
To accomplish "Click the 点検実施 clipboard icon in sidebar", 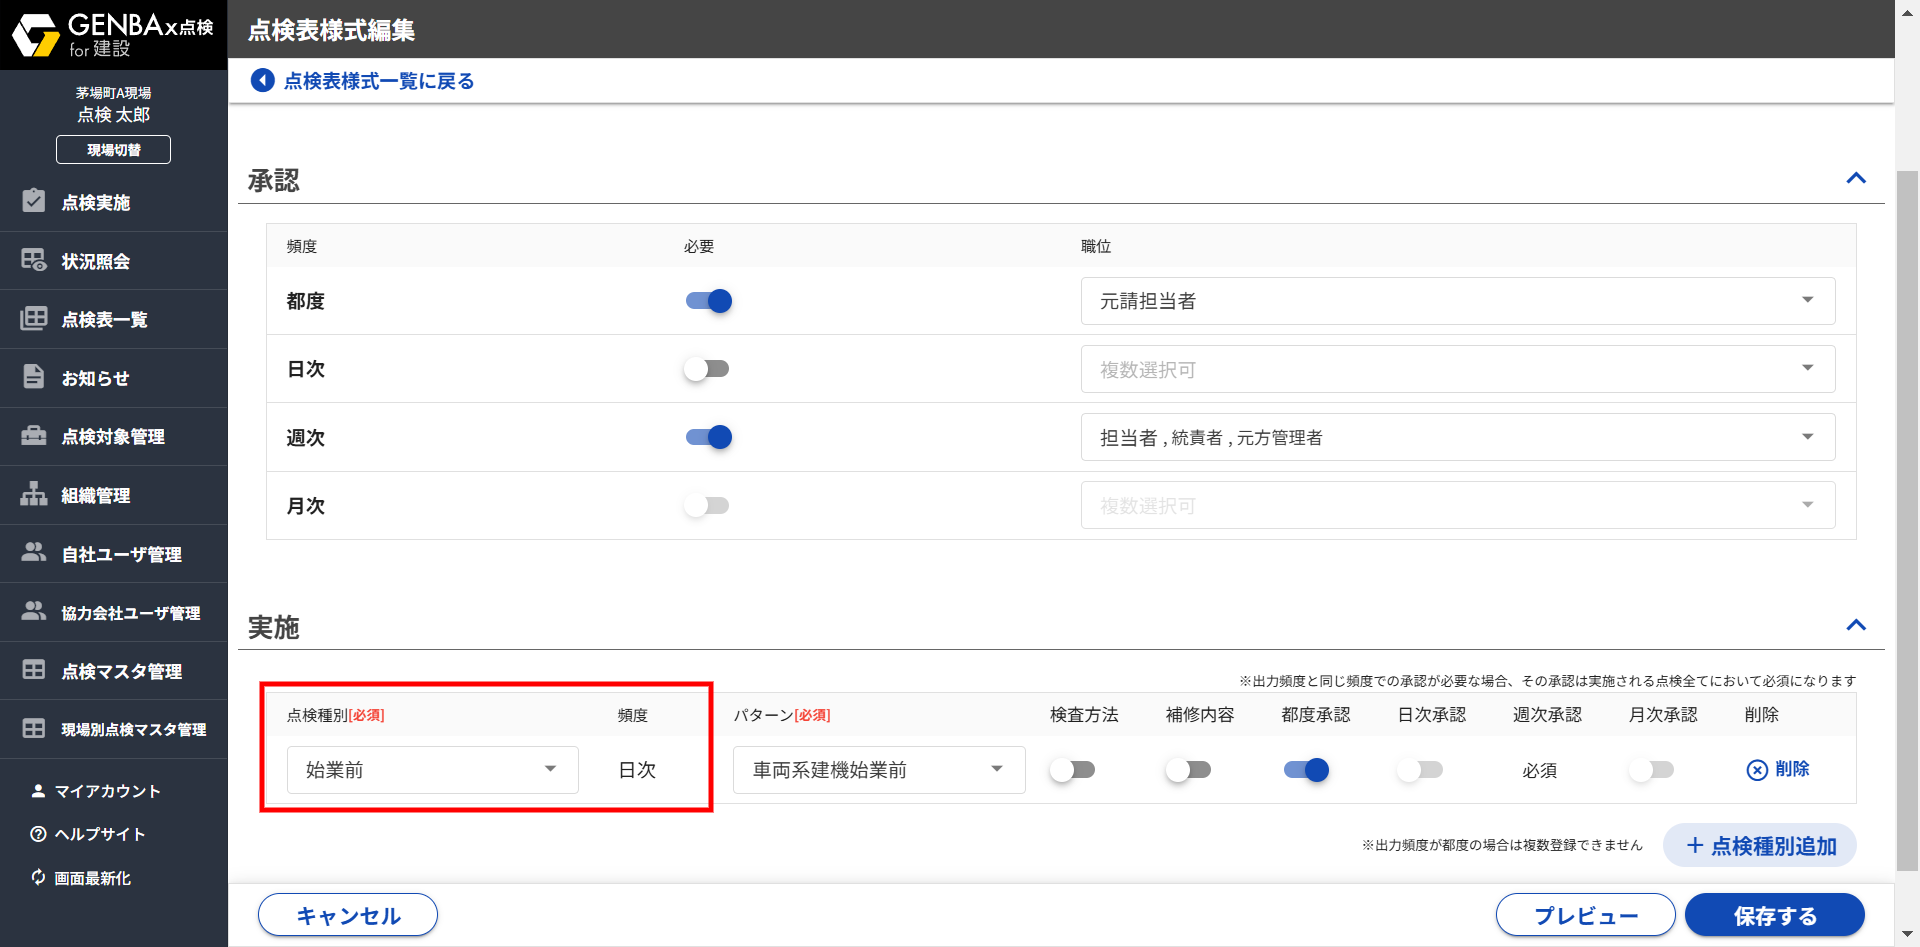I will [x=34, y=201].
